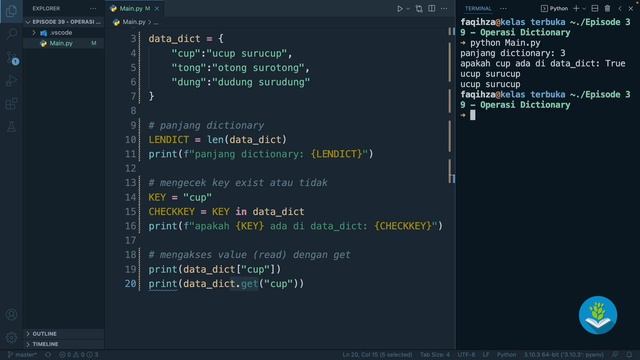Click the EXPLORER panel title
The height and width of the screenshot is (360, 640).
point(46,9)
